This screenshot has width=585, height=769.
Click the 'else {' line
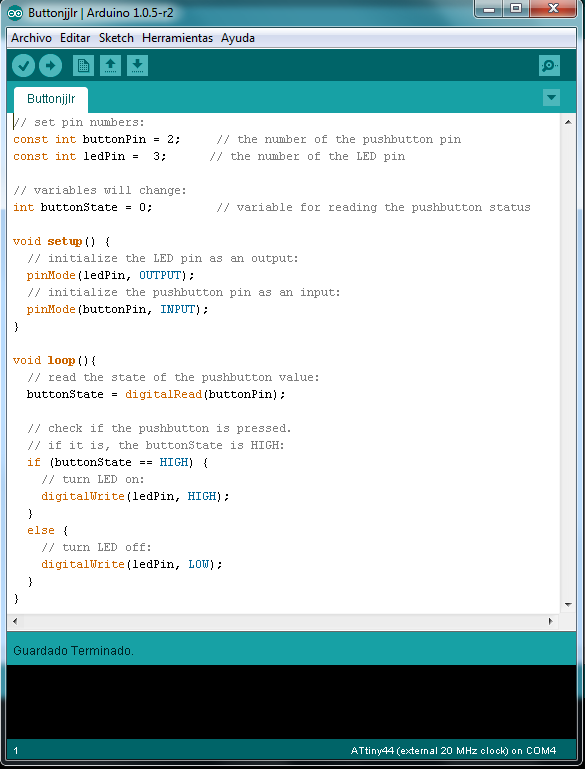point(48,530)
